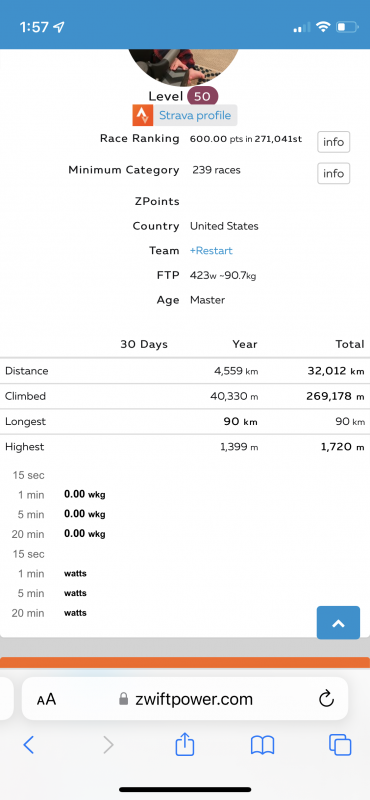Select the 30 Days column header
This screenshot has height=800, width=370.
144,344
